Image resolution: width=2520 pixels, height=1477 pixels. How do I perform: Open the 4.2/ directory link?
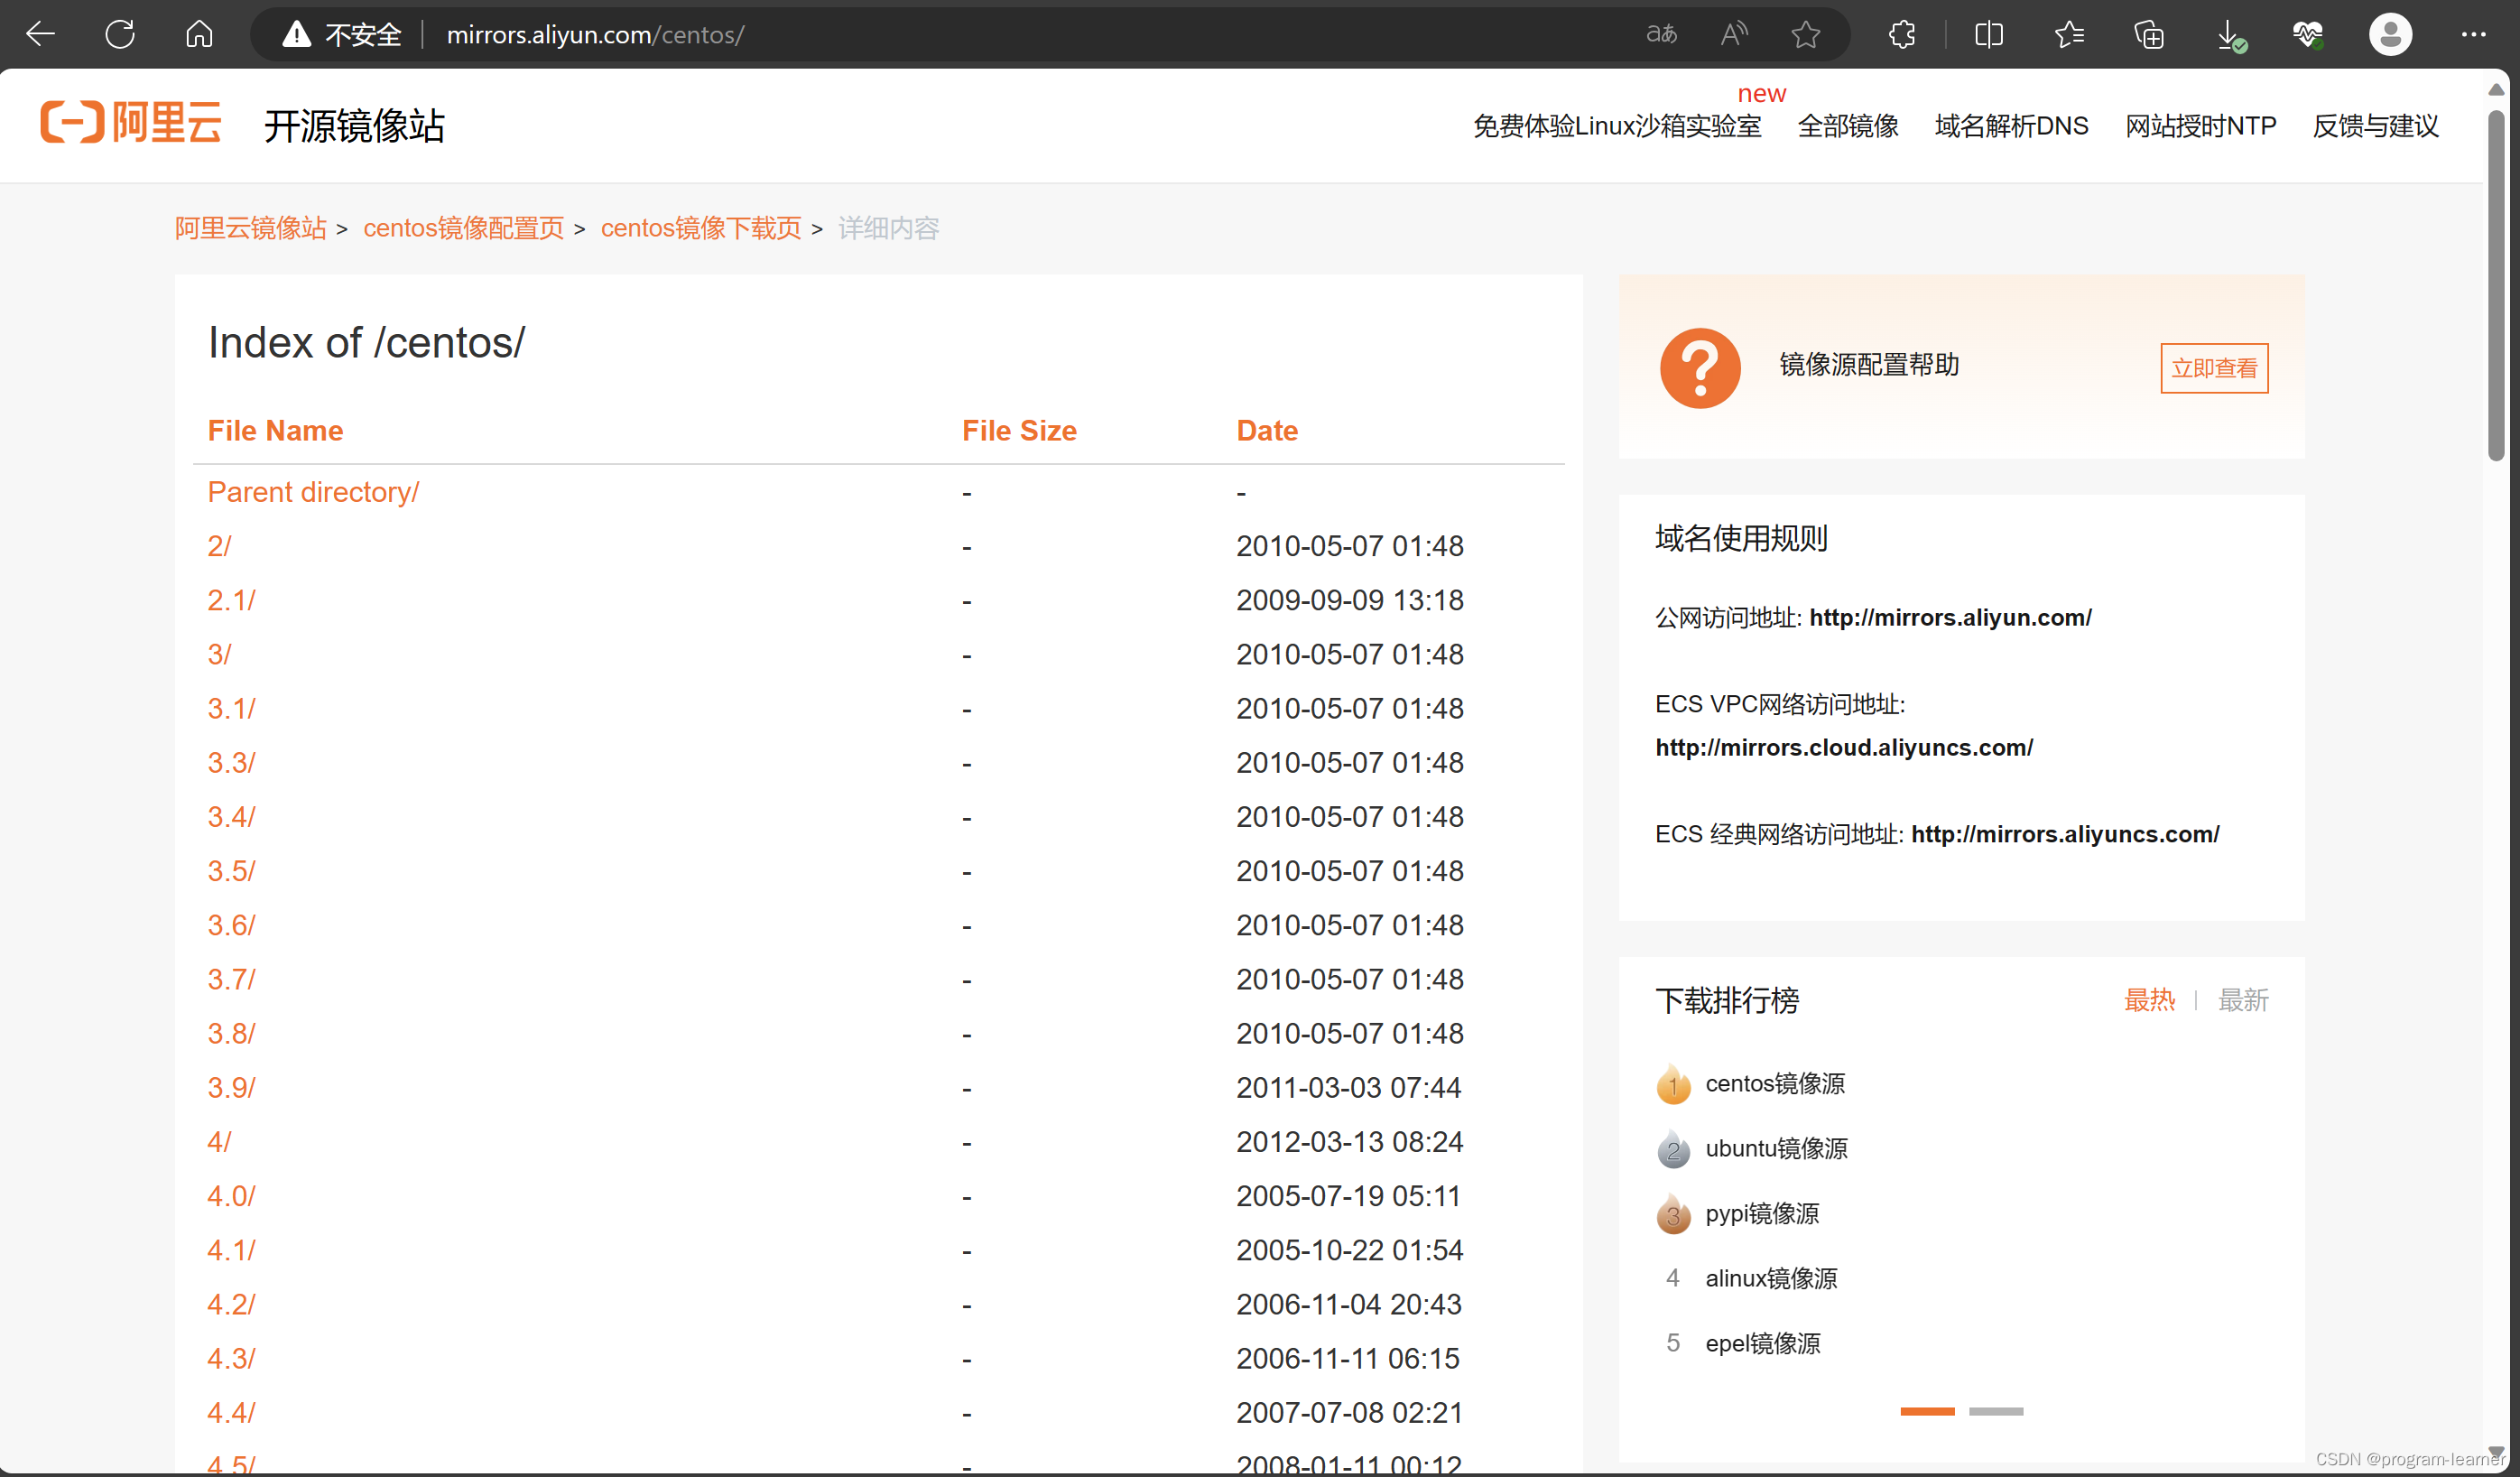231,1304
